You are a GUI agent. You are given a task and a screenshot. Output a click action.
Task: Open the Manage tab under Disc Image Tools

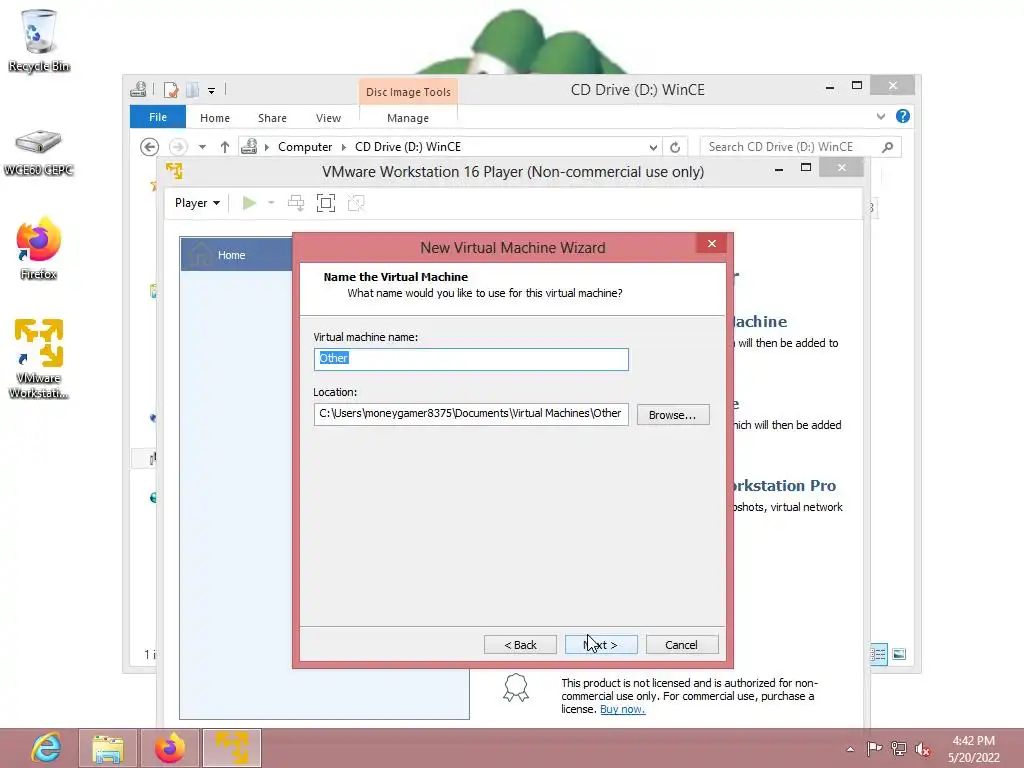[x=408, y=118]
